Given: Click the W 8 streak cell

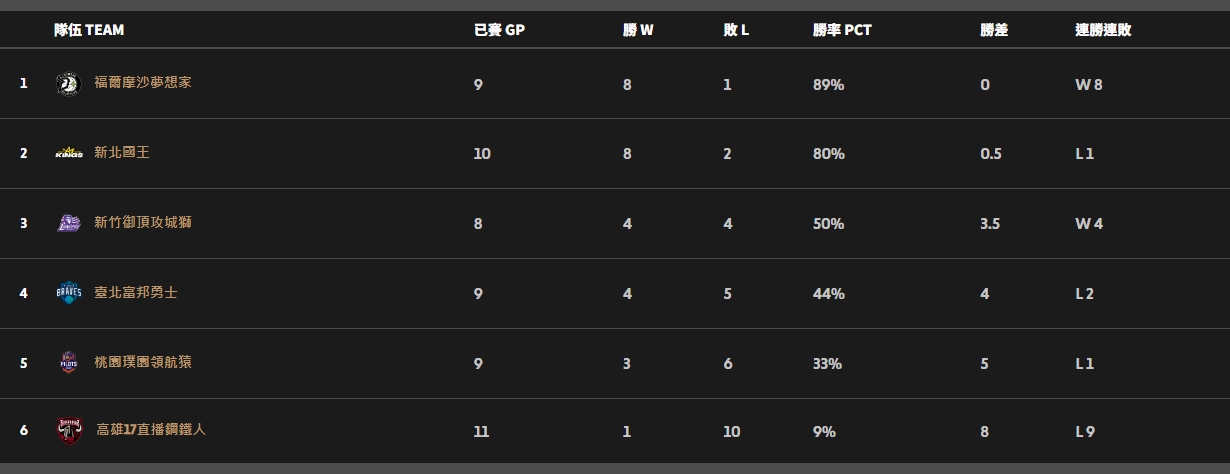Looking at the screenshot, I should [1089, 85].
